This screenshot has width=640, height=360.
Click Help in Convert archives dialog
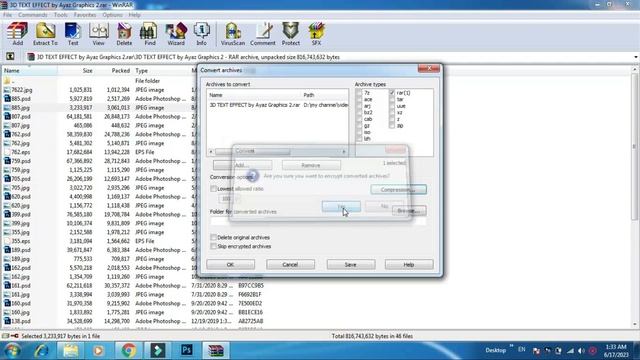pos(409,264)
